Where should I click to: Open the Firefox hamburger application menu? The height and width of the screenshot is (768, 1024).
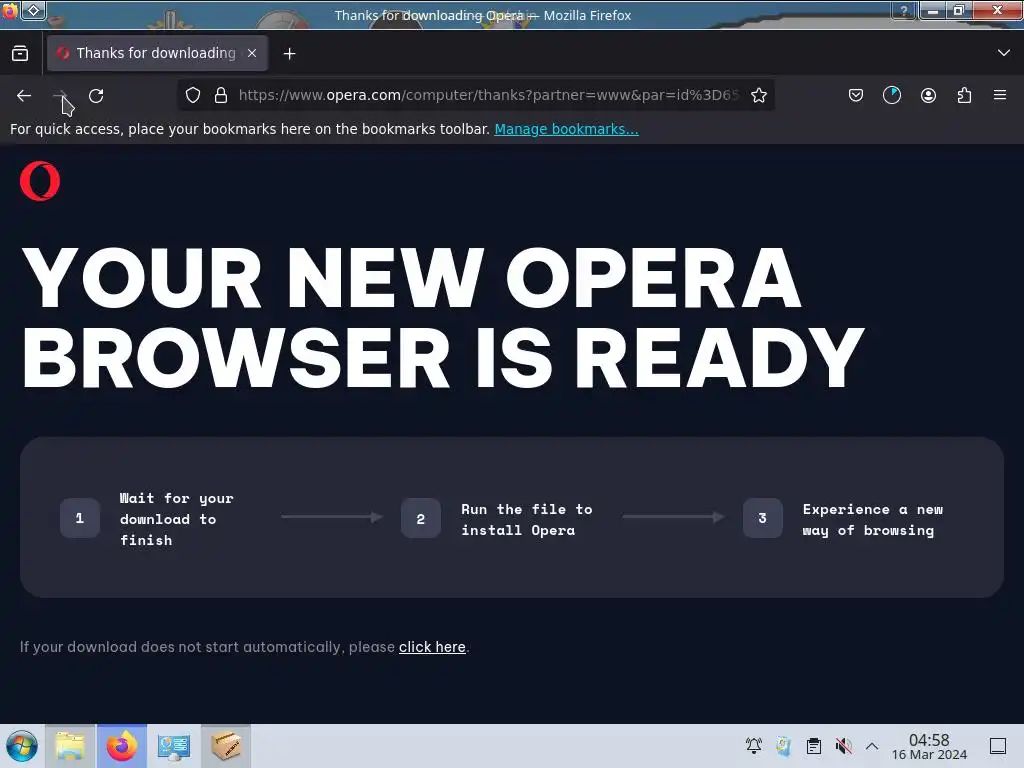pyautogui.click(x=1000, y=95)
